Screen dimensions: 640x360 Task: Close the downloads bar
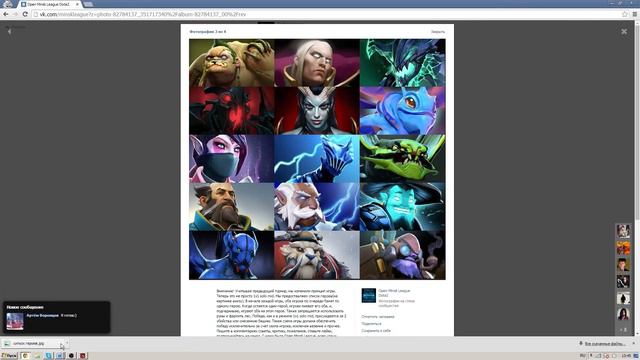point(634,344)
